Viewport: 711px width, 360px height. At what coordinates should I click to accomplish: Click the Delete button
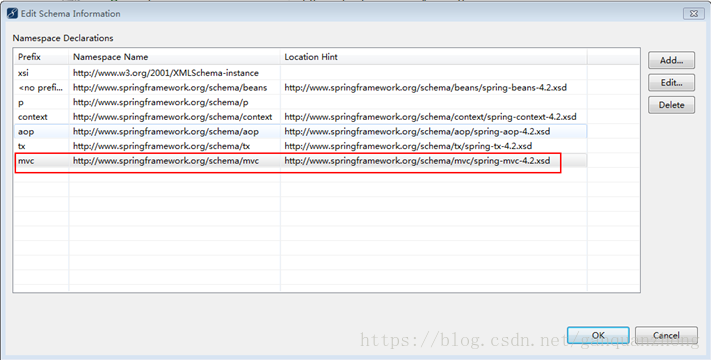[x=671, y=105]
